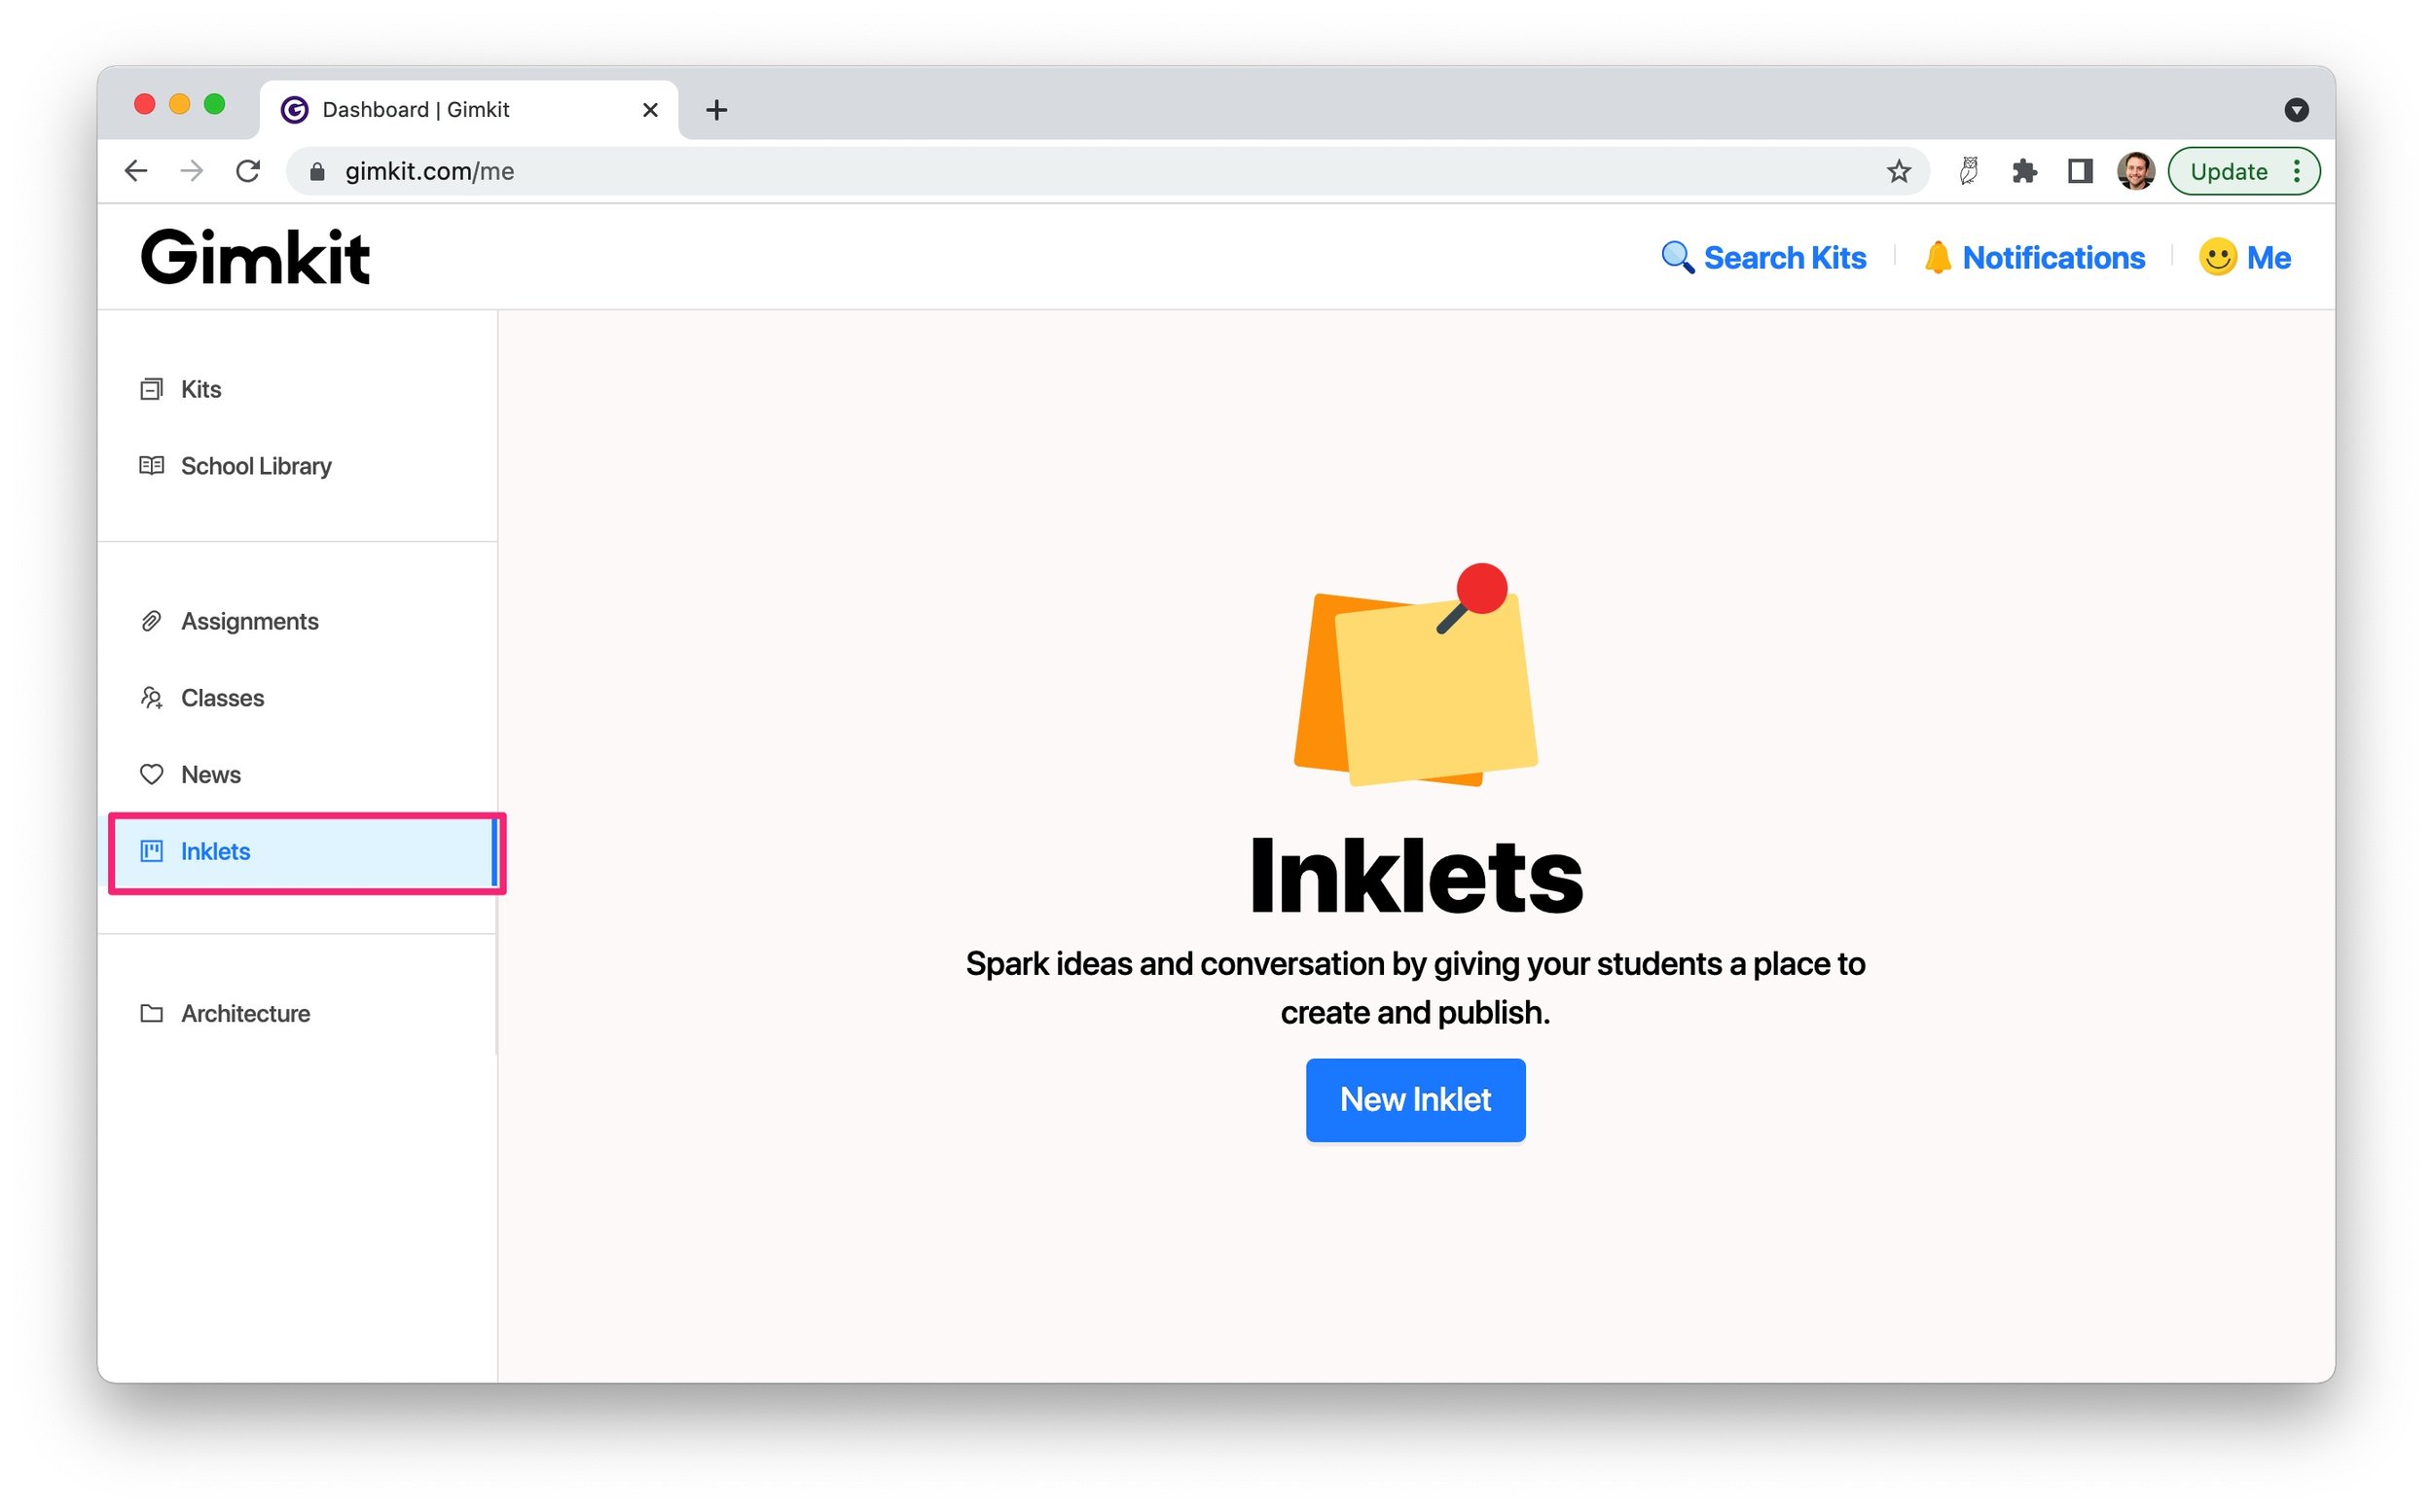Click the School Library icon
The width and height of the screenshot is (2433, 1512).
click(x=152, y=465)
